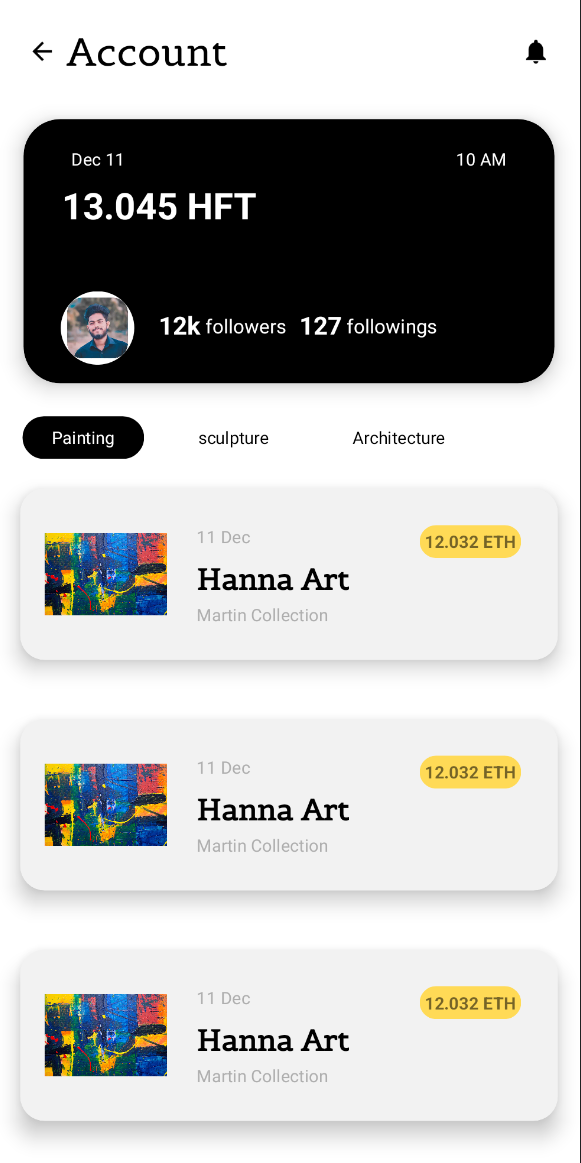Viewport: 581px width, 1163px height.
Task: Open the 127 followings list
Action: pos(368,326)
